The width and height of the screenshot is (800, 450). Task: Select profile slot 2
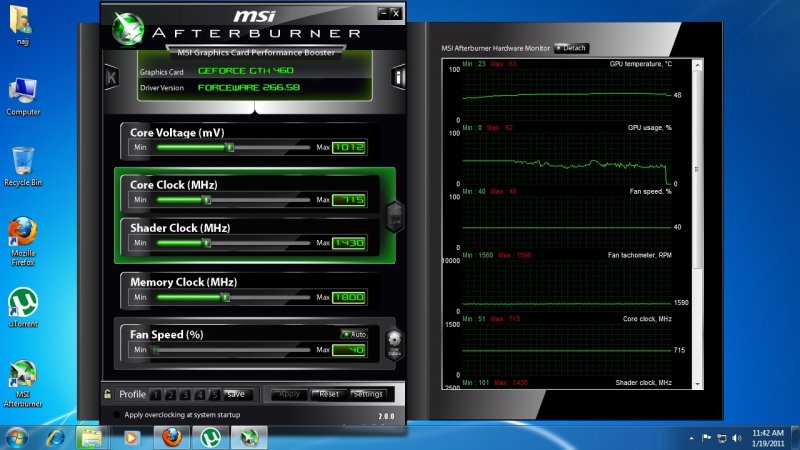170,394
